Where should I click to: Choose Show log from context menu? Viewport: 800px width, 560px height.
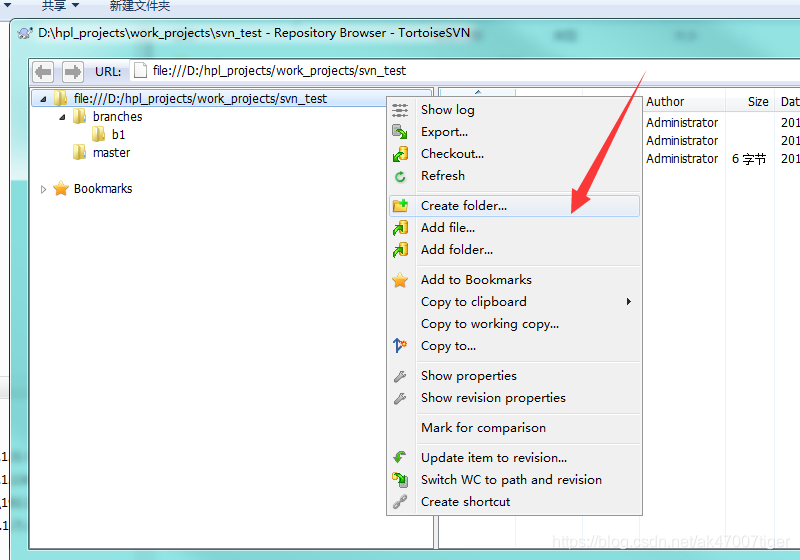[514, 110]
